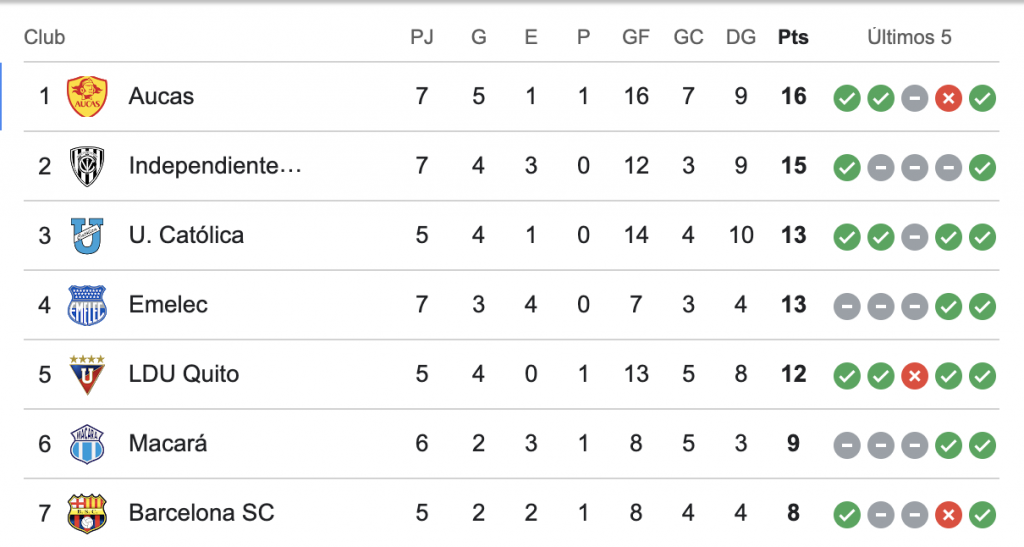Open the Aucas team name link
The height and width of the screenshot is (547, 1024).
click(161, 97)
